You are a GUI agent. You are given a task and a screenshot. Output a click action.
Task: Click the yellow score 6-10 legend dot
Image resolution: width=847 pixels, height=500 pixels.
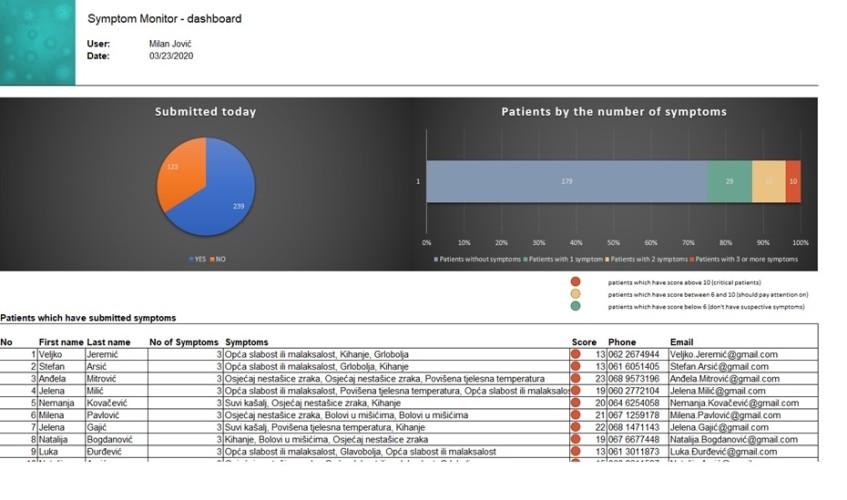(x=575, y=295)
